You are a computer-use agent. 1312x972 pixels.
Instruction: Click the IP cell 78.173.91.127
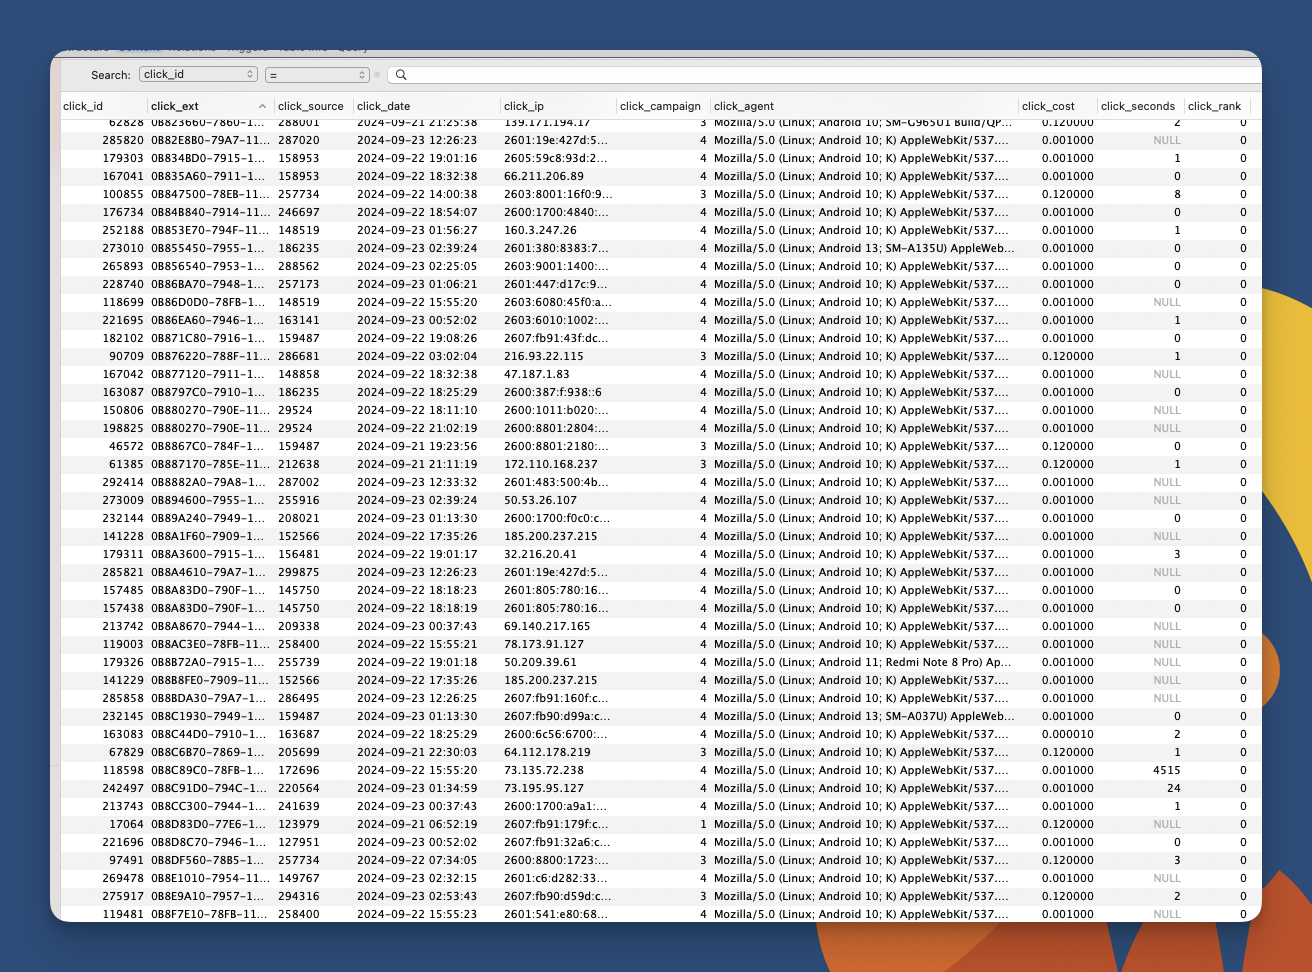point(544,644)
